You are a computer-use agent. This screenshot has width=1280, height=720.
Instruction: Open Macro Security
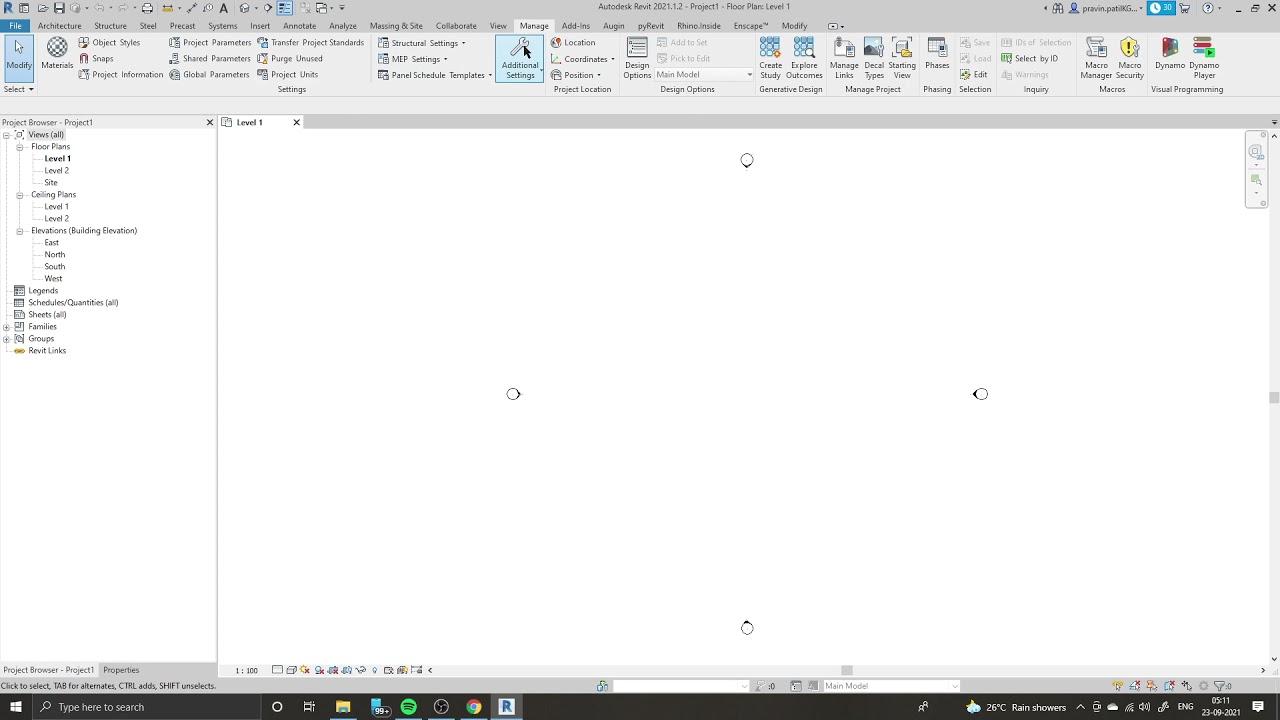pos(1130,58)
